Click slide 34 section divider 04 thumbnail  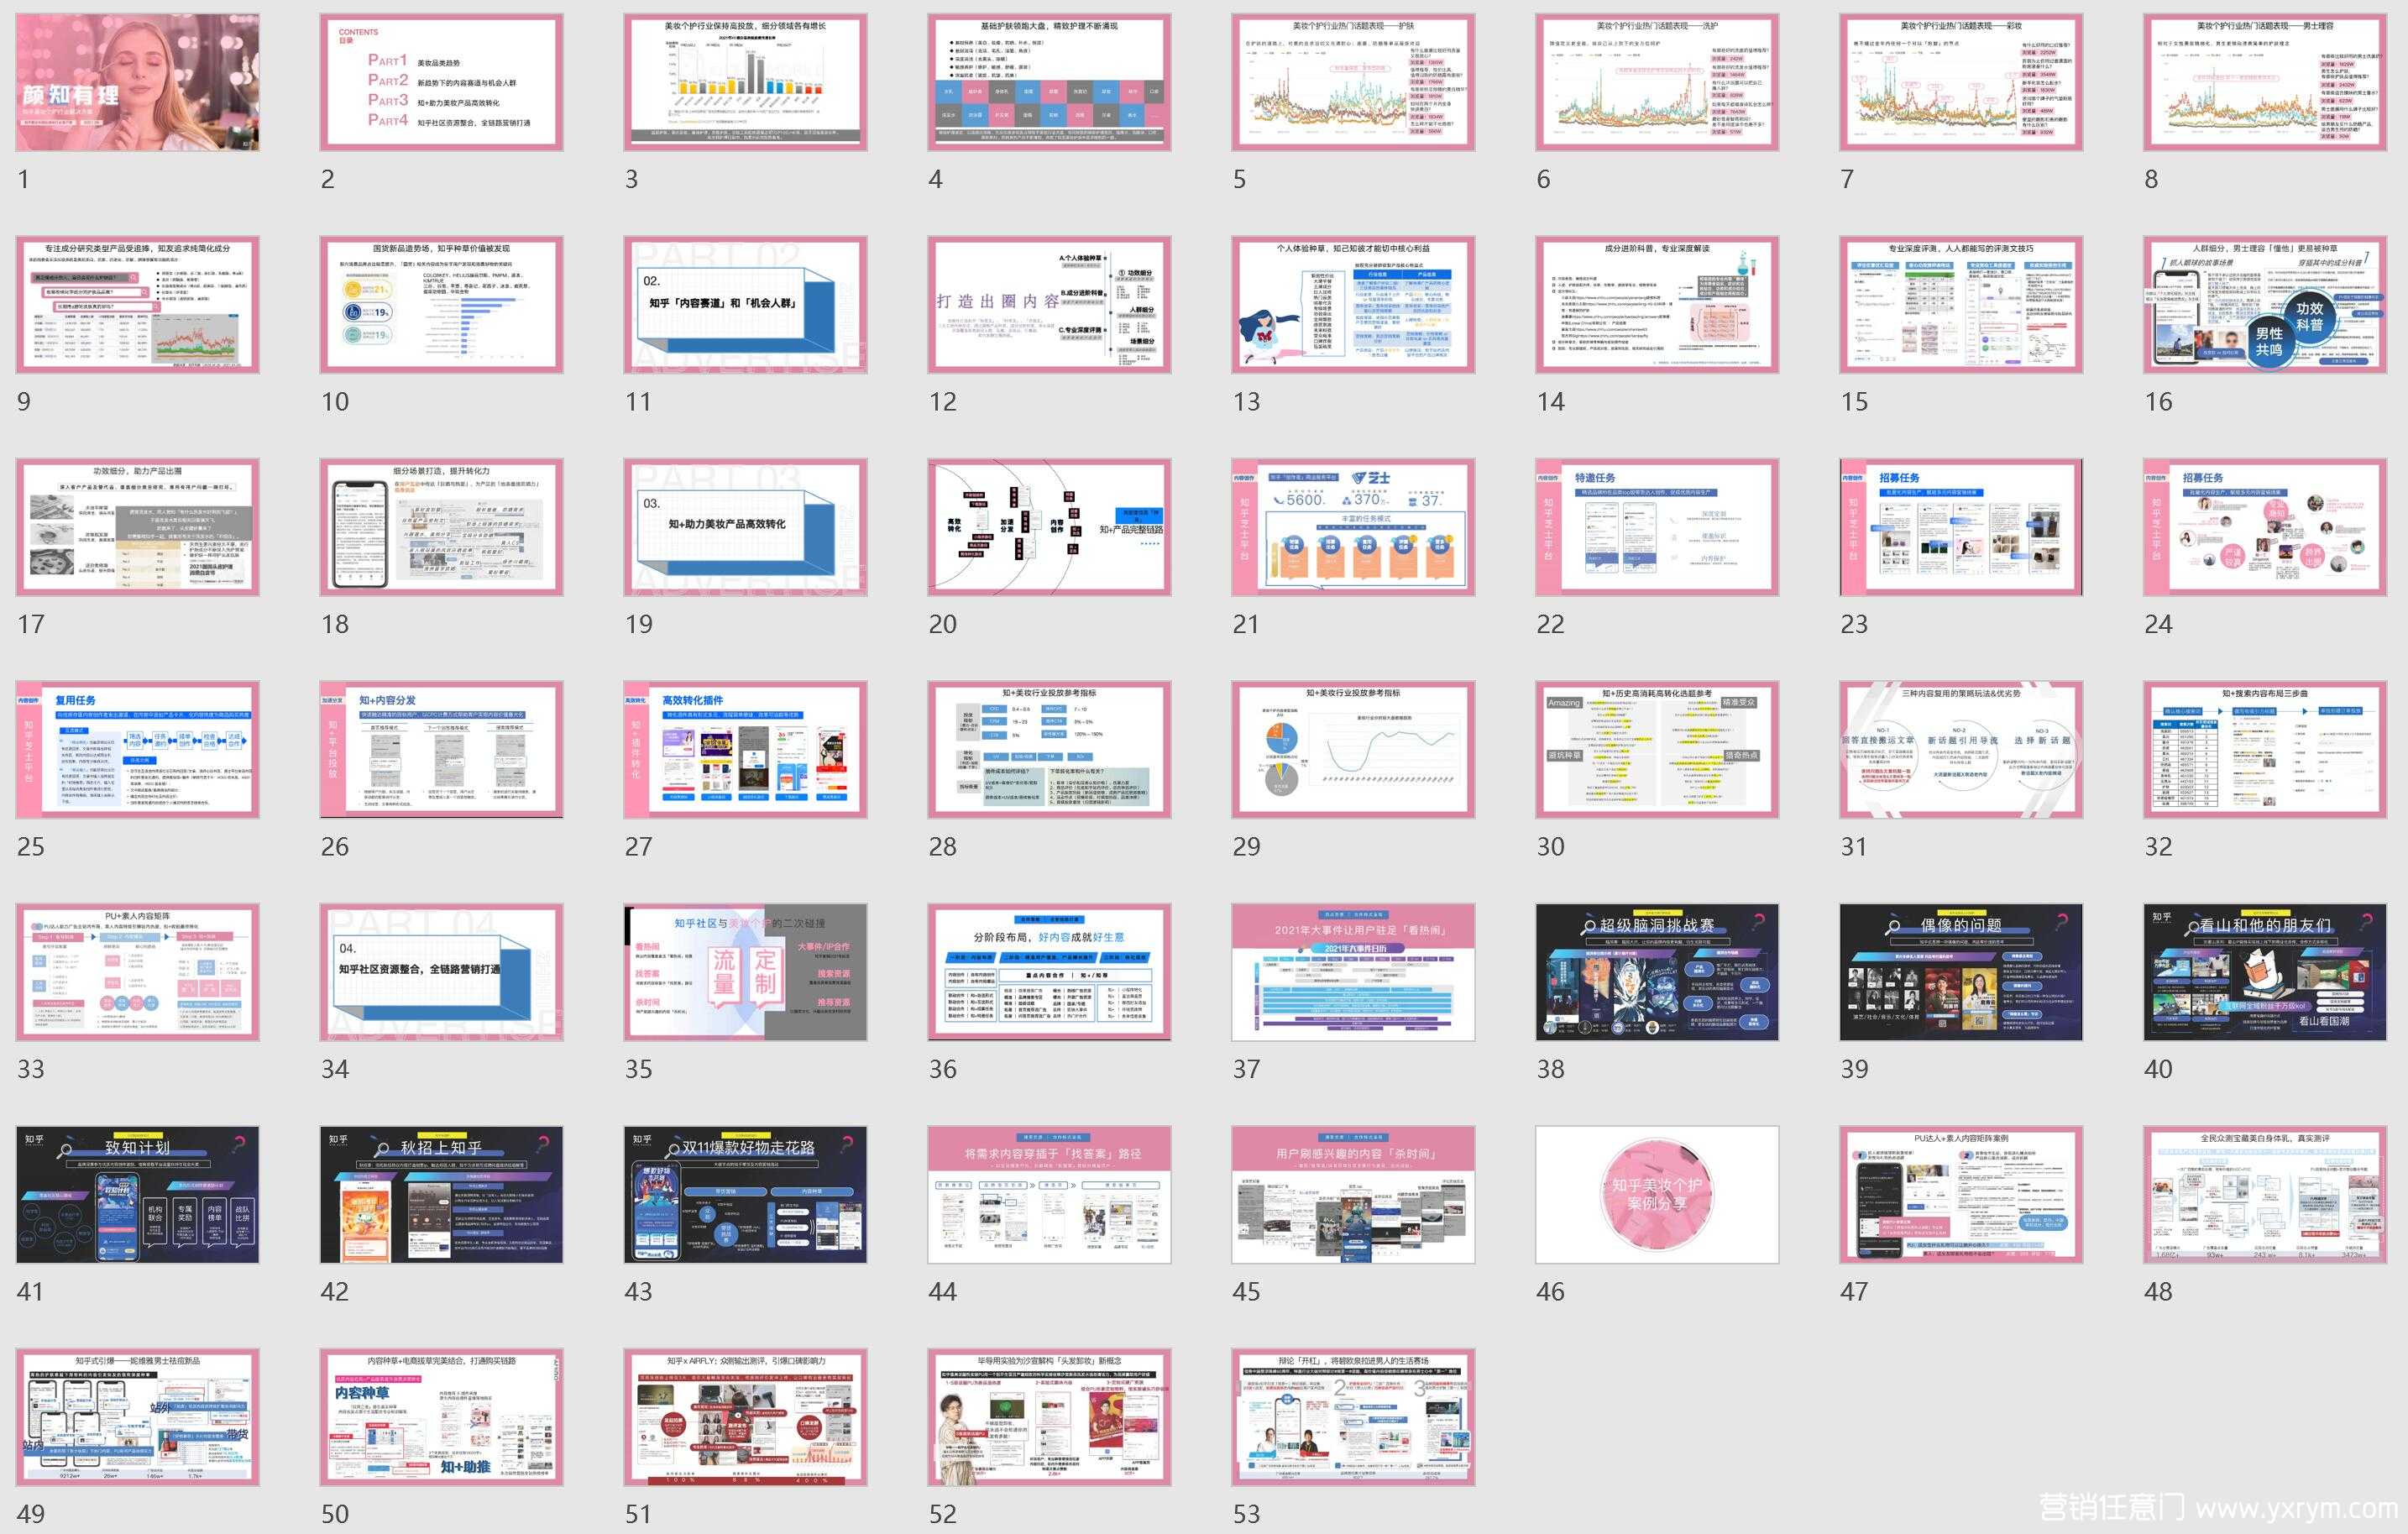(x=441, y=973)
